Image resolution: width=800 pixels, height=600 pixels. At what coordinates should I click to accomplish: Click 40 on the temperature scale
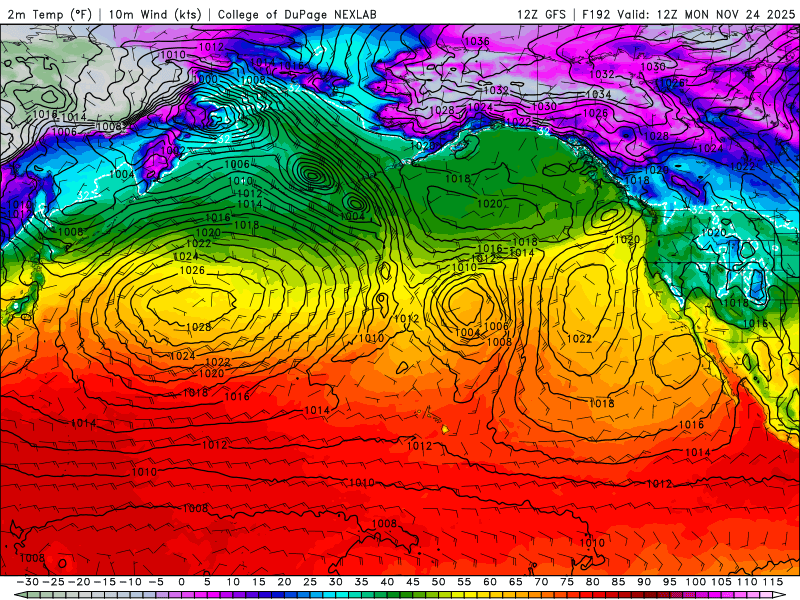[387, 582]
